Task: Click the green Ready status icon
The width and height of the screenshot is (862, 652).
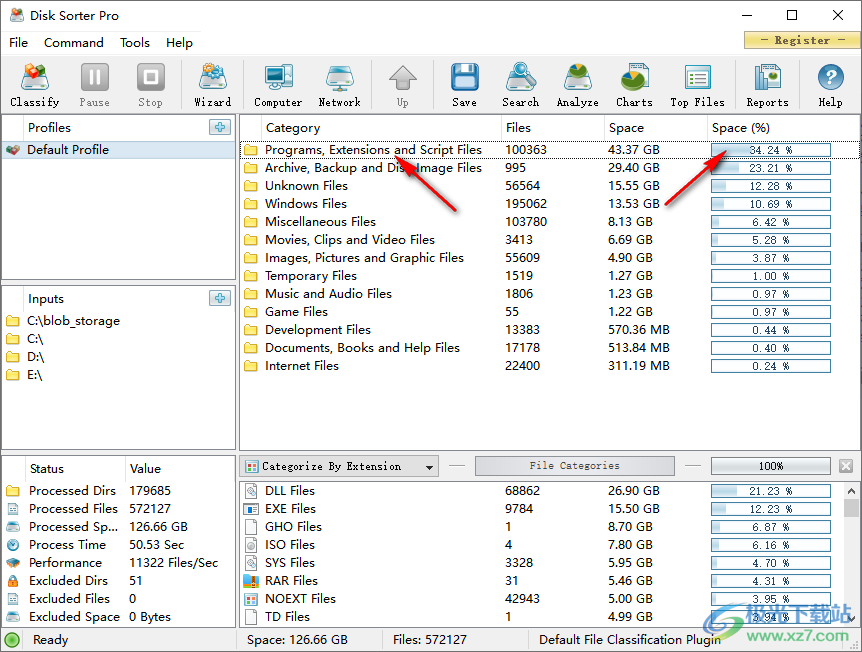Action: 12,640
